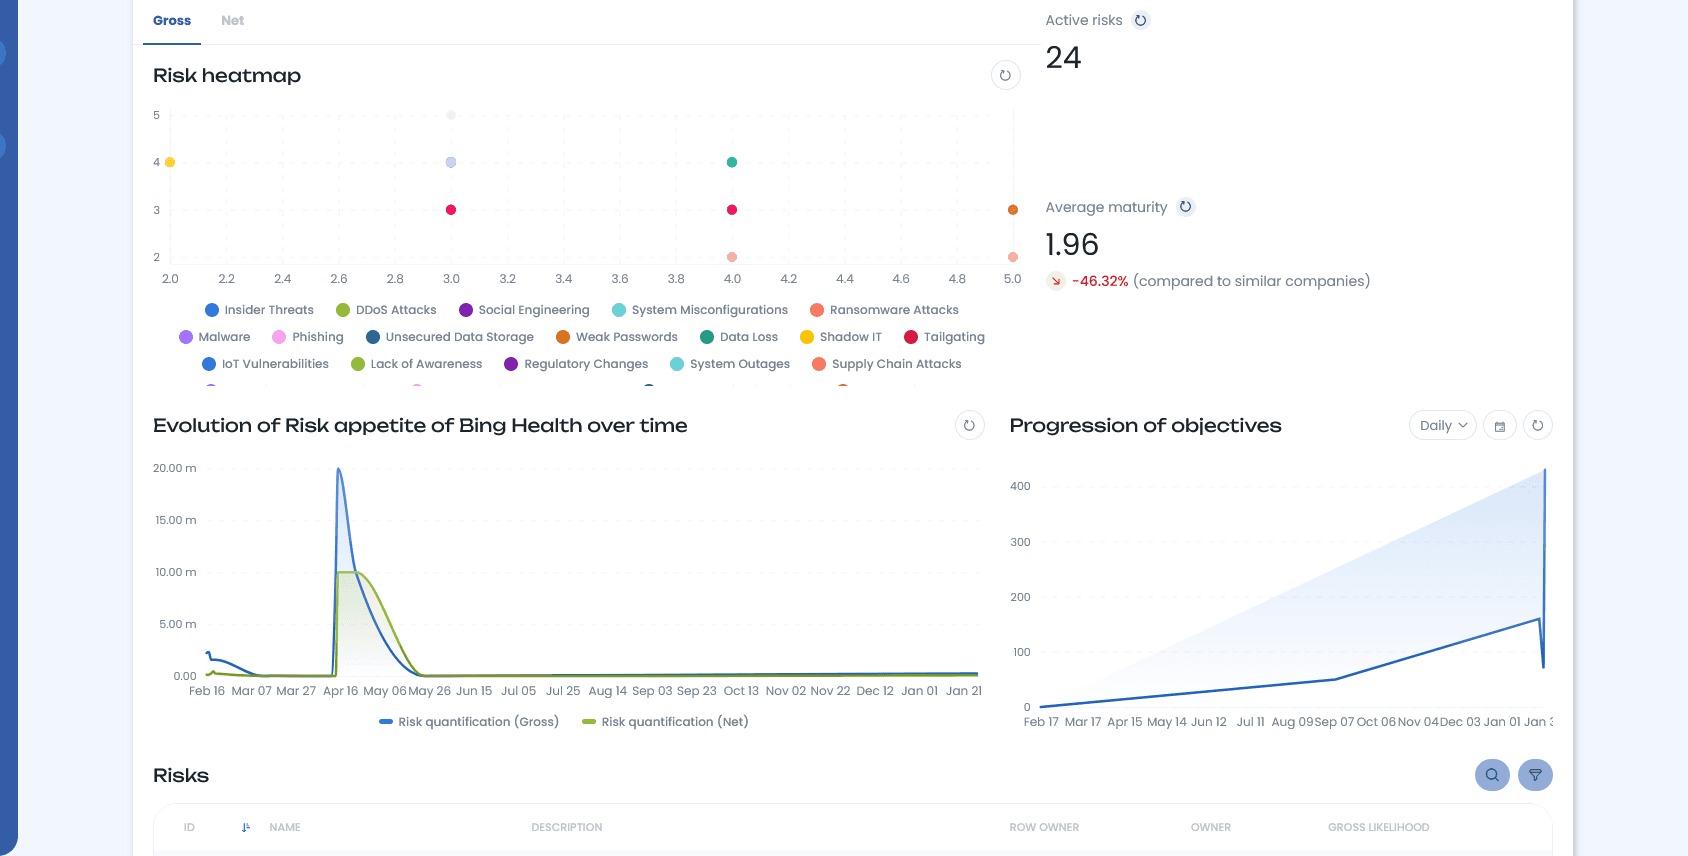
Task: Open calendar picker for Progression of objectives
Action: (x=1499, y=426)
